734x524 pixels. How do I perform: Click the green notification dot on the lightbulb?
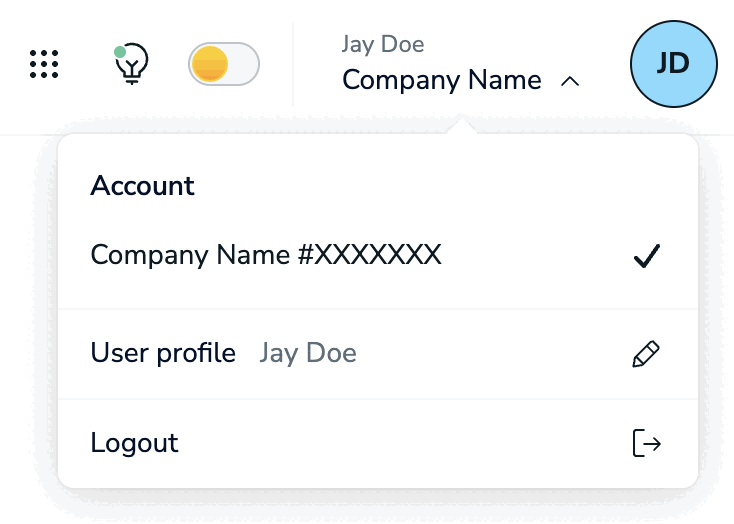(120, 51)
